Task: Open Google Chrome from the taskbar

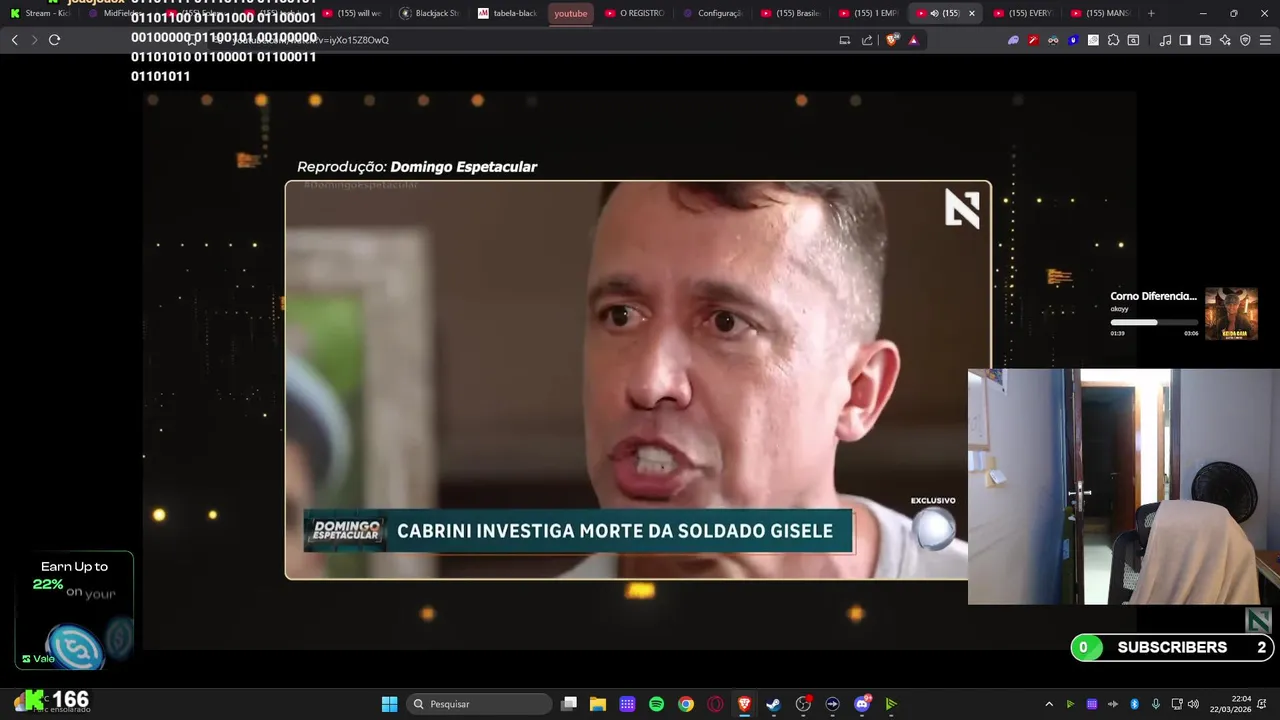Action: pyautogui.click(x=686, y=704)
